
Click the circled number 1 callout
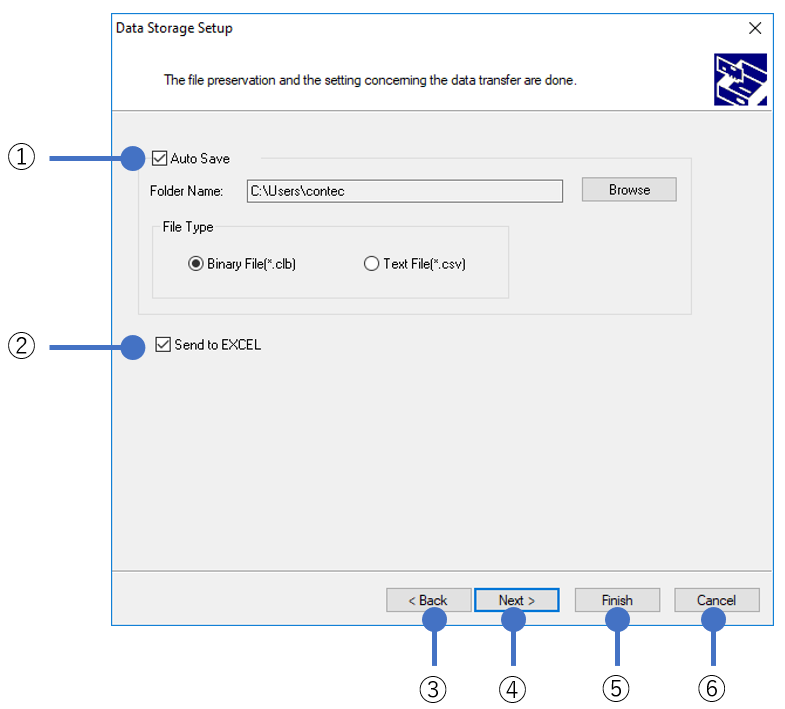point(22,157)
